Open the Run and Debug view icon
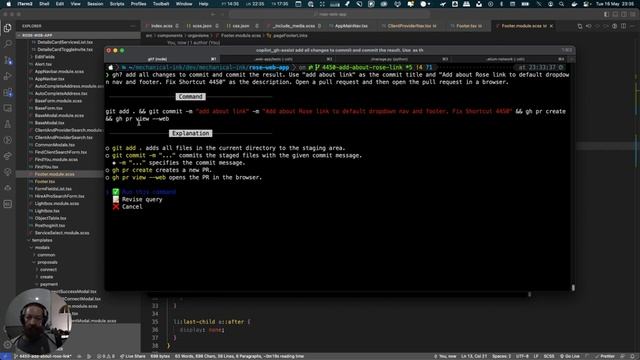Screen dimensions: 640x360 (8, 76)
